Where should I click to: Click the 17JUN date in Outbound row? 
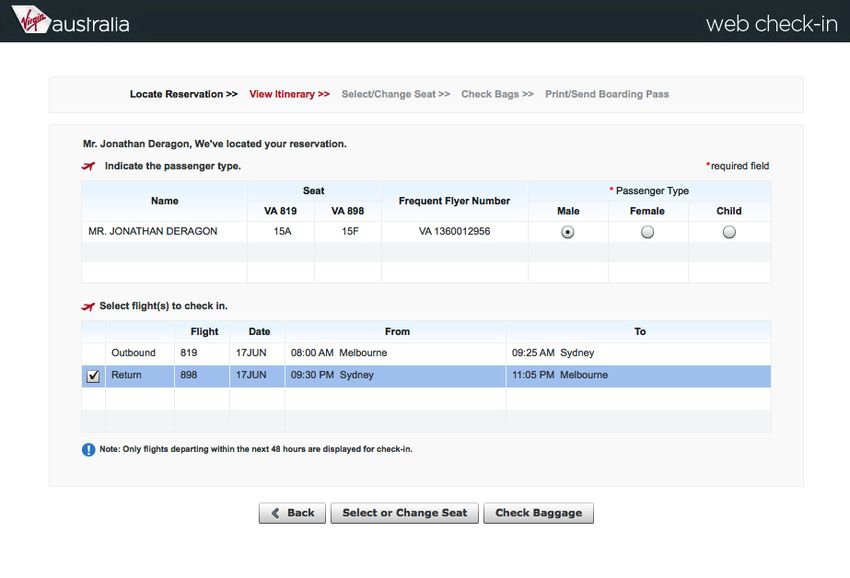click(x=251, y=353)
